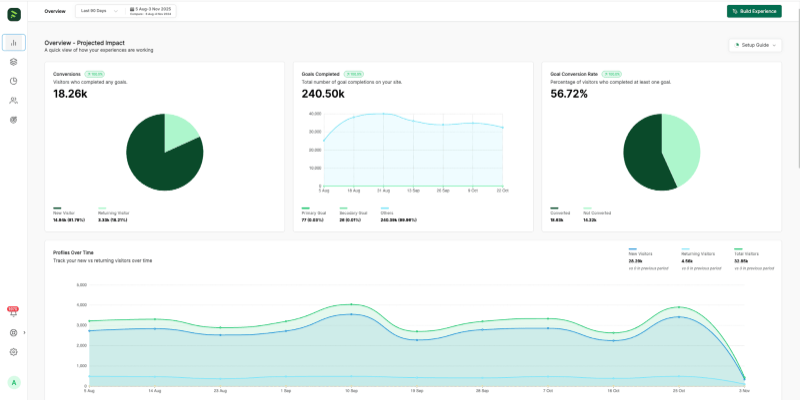Open the goals target sidebar icon
This screenshot has width=800, height=400.
tap(14, 119)
